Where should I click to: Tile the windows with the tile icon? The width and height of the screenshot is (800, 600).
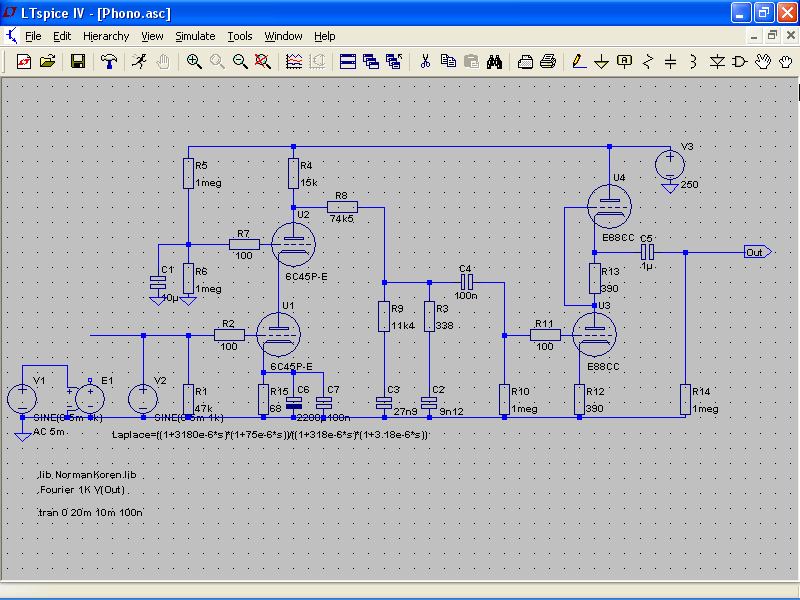coord(348,62)
